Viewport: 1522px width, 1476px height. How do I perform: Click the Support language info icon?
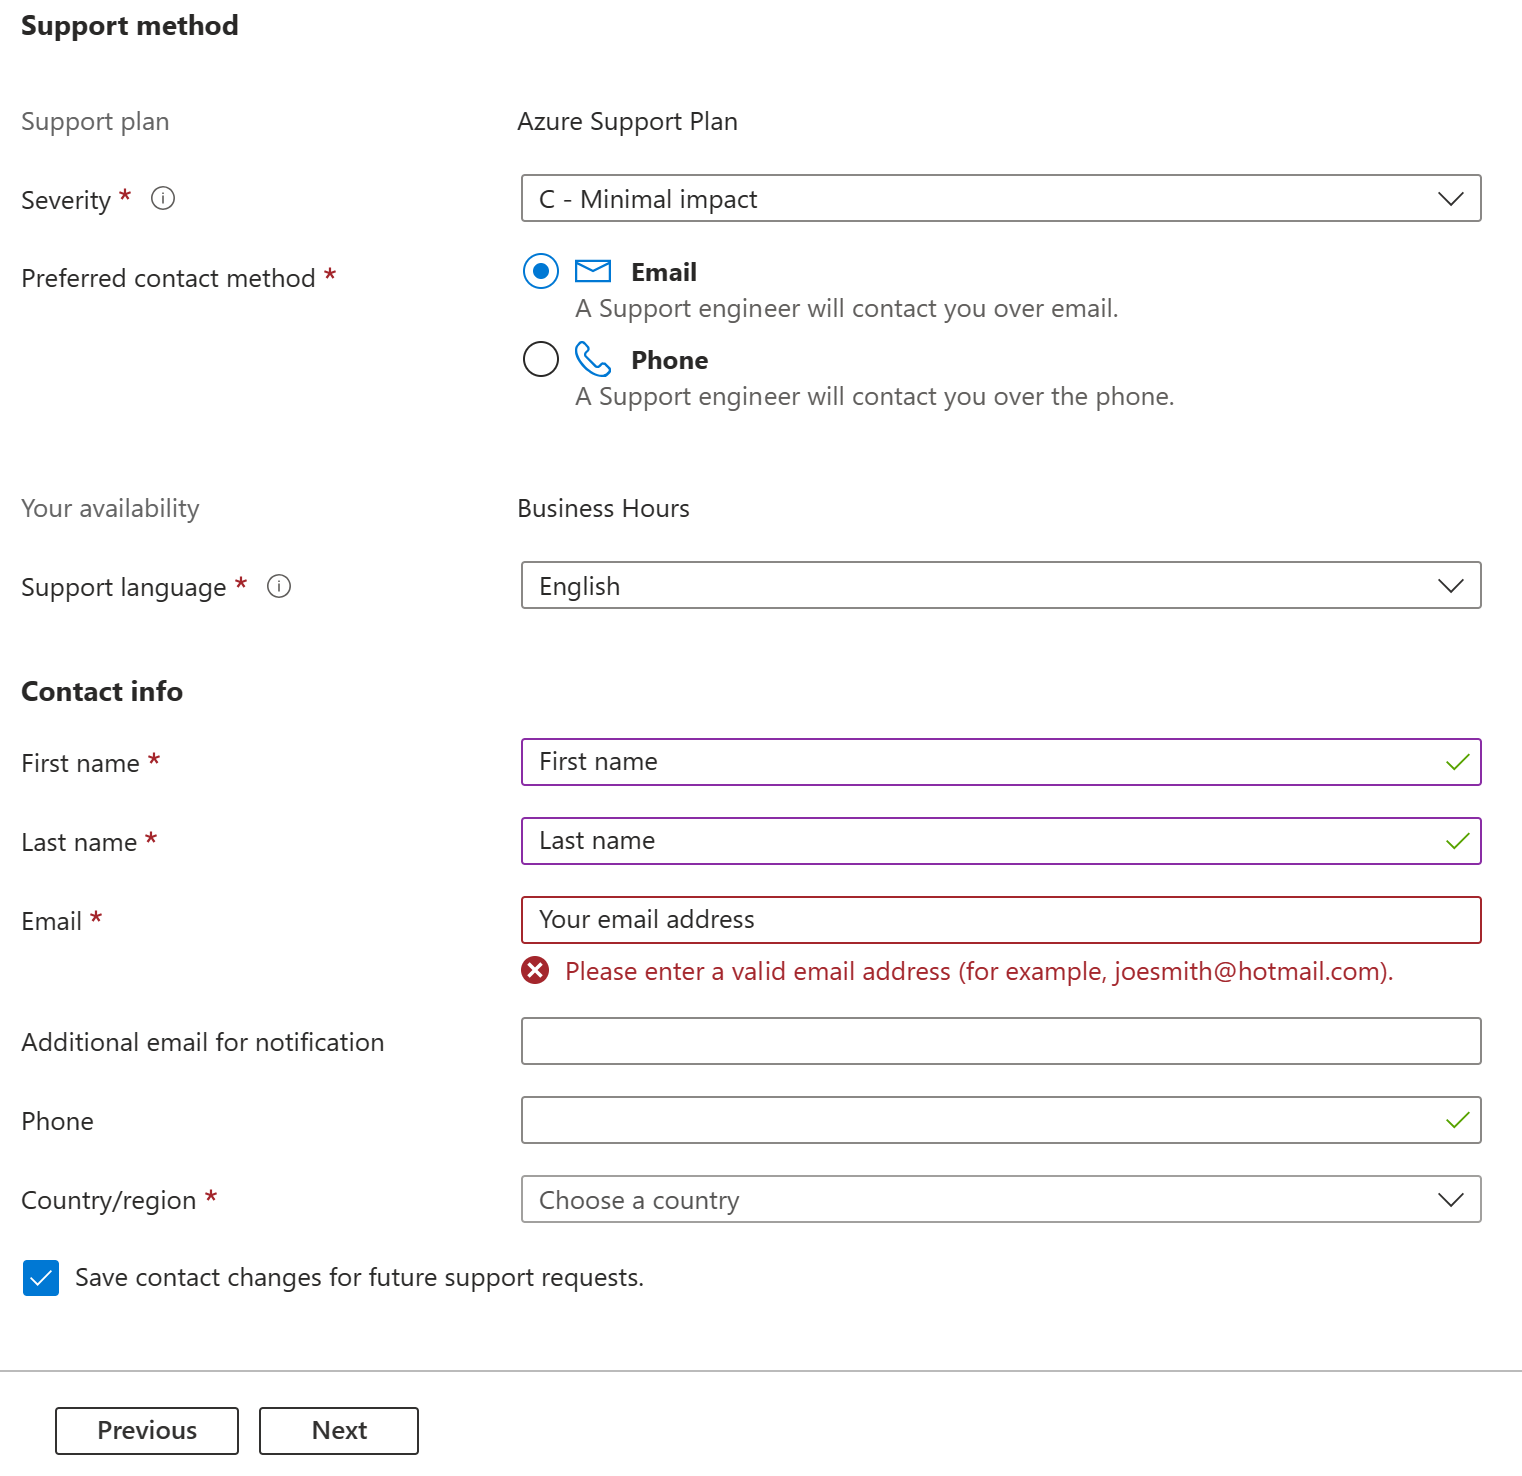(x=279, y=586)
